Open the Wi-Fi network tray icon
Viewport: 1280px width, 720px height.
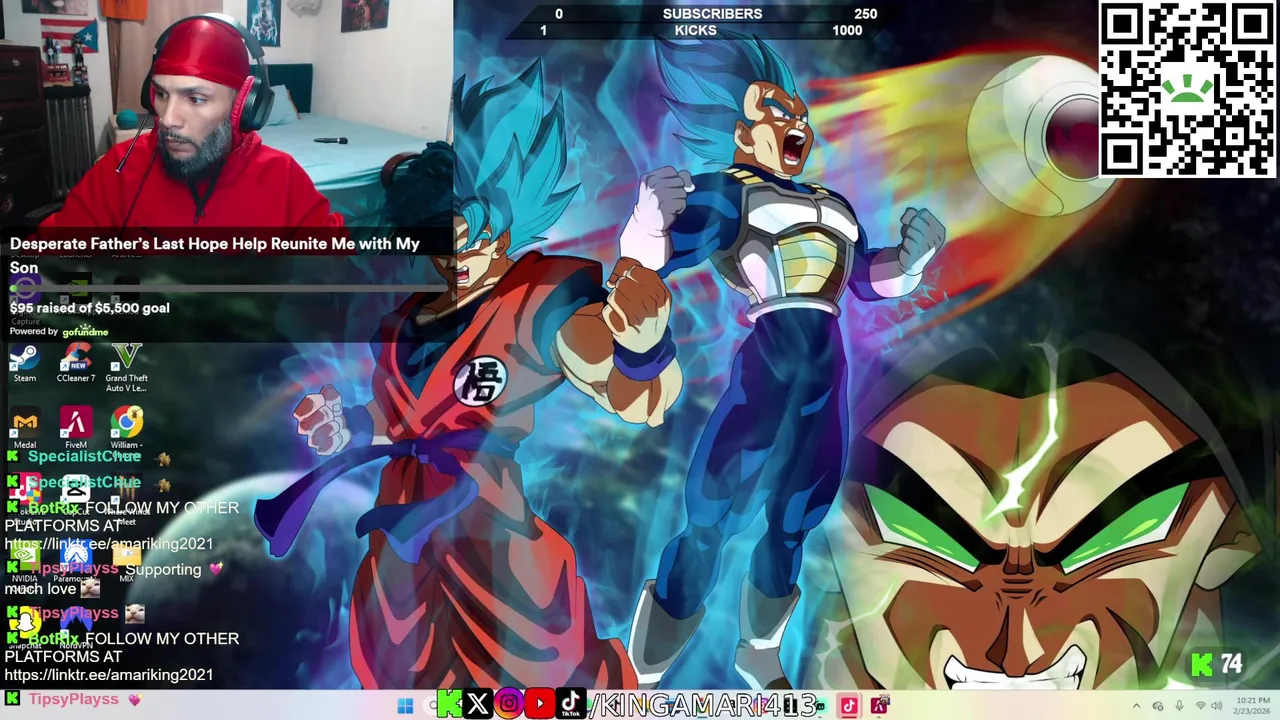[1201, 706]
